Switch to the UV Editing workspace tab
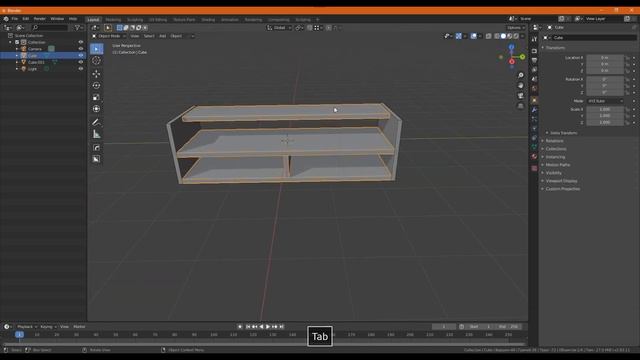Viewport: 640px width, 360px height. click(158, 20)
